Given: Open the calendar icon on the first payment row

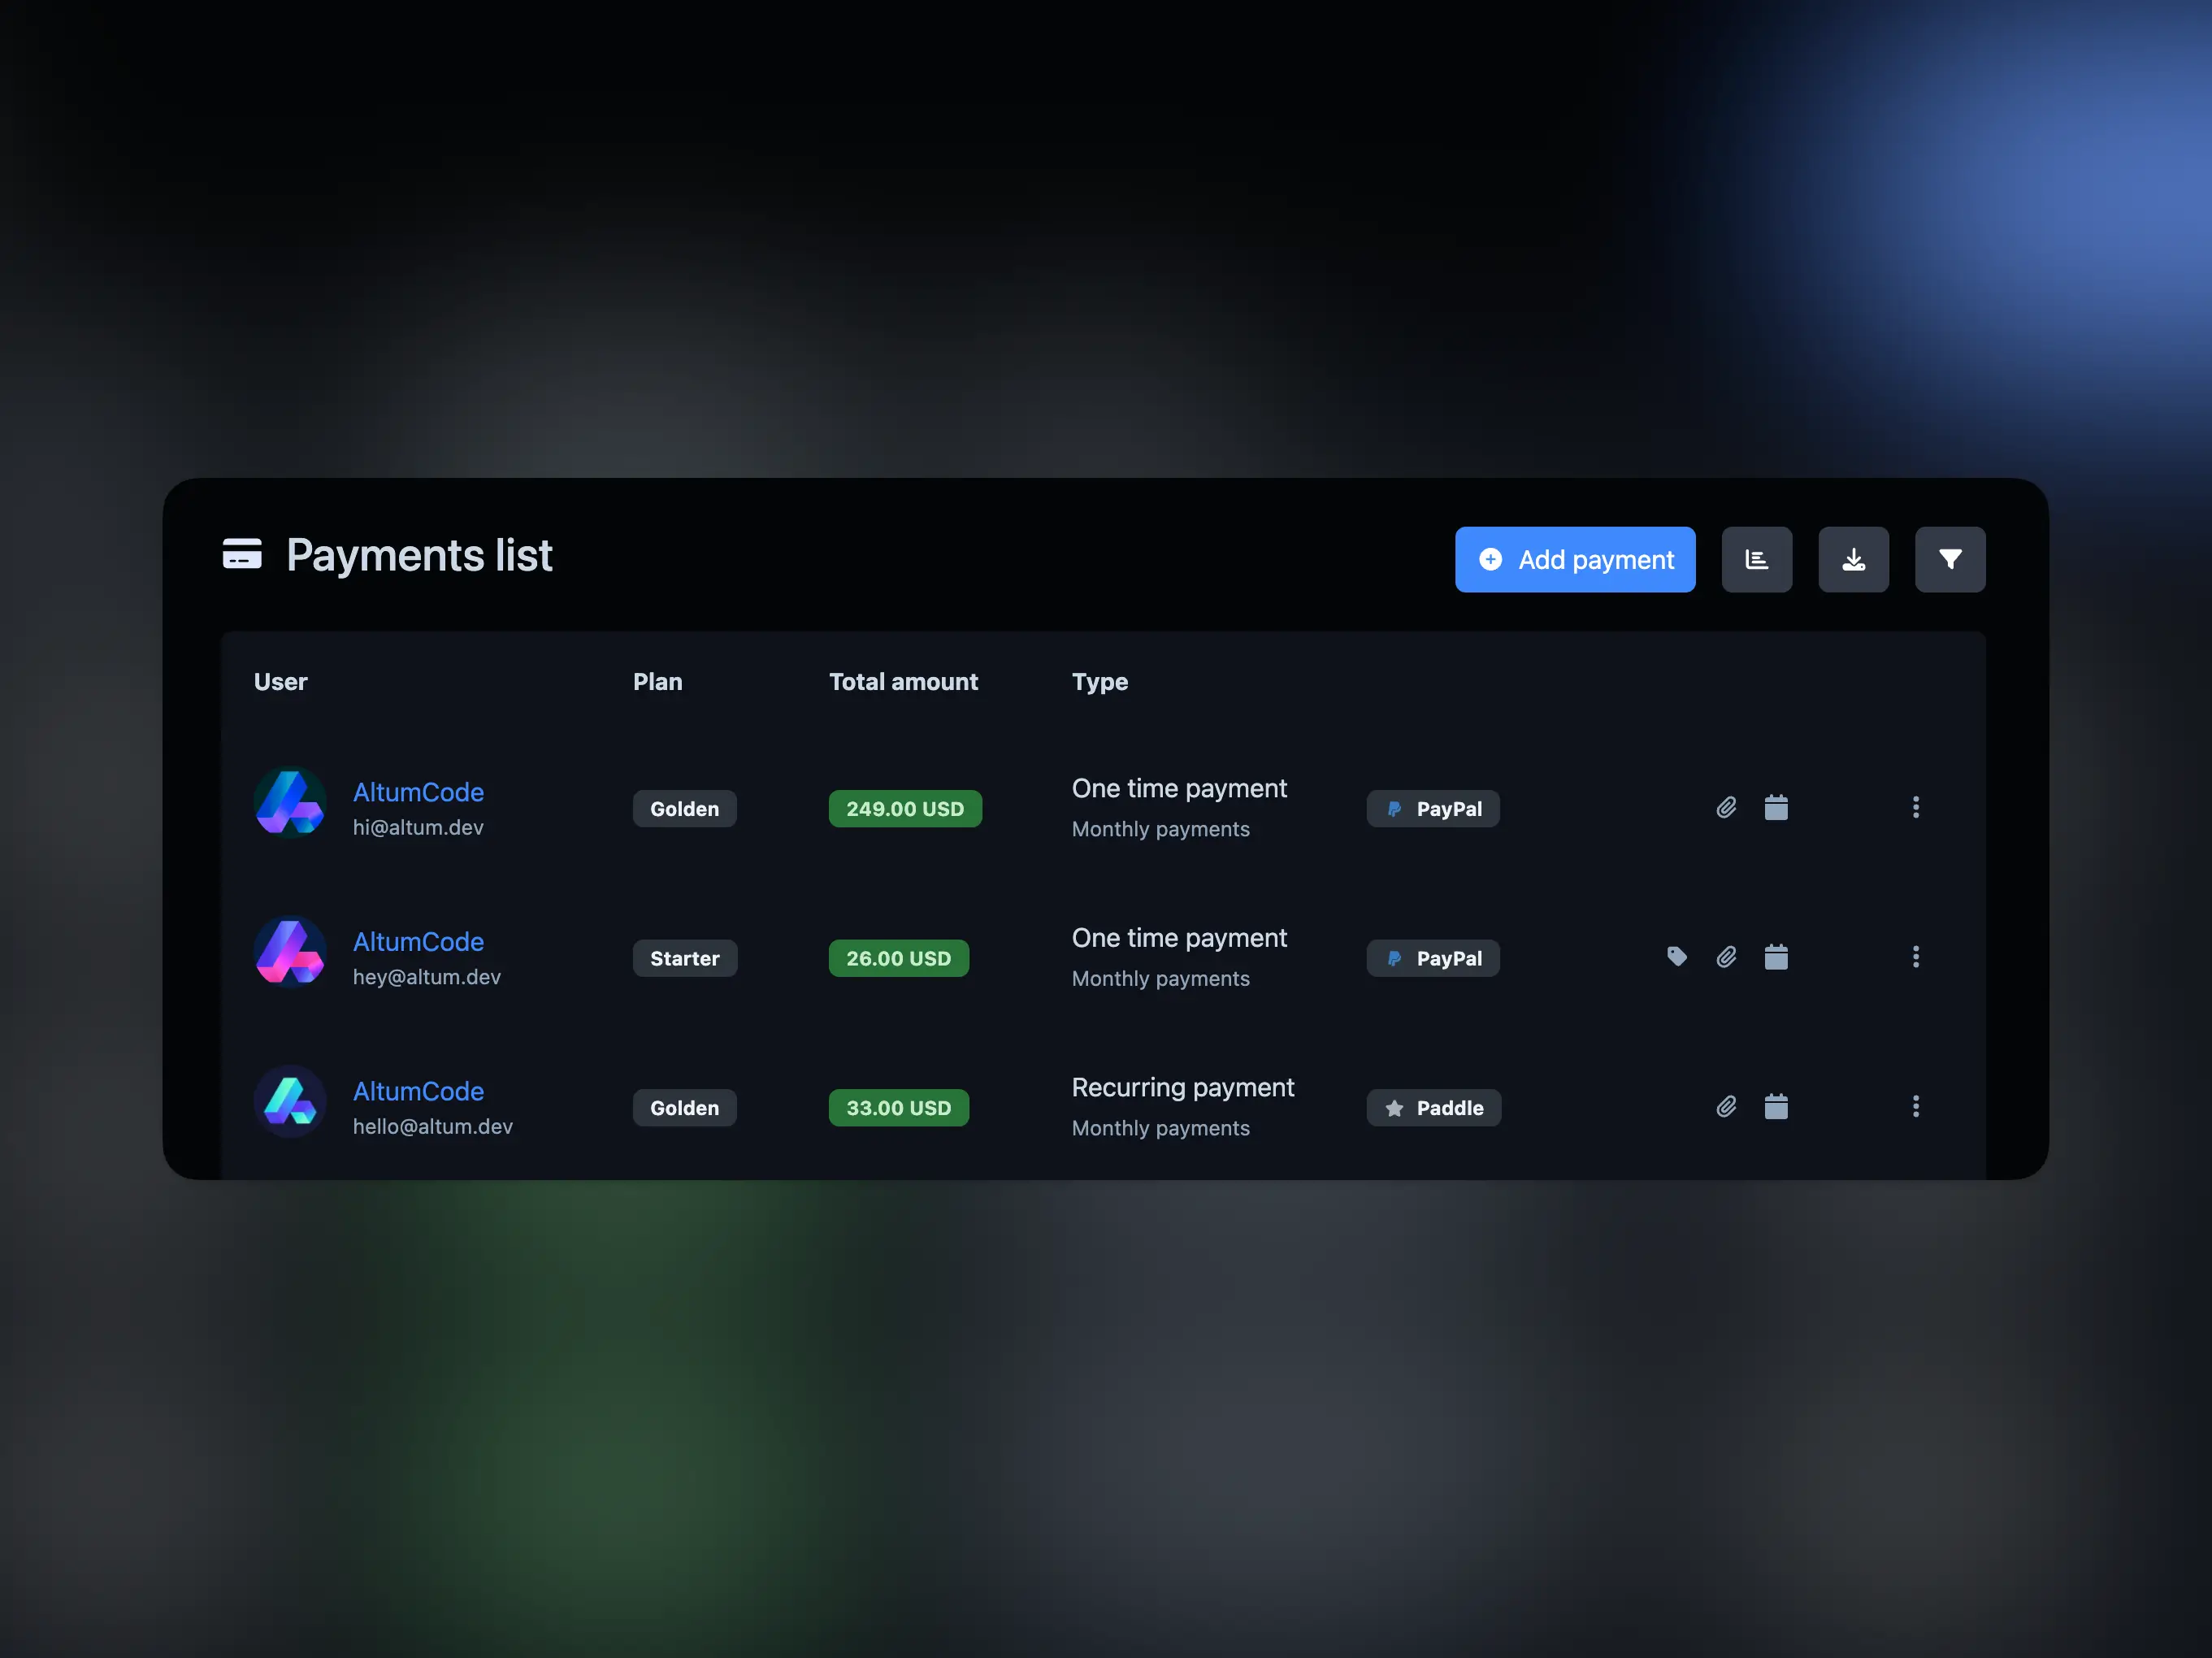Looking at the screenshot, I should 1776,807.
